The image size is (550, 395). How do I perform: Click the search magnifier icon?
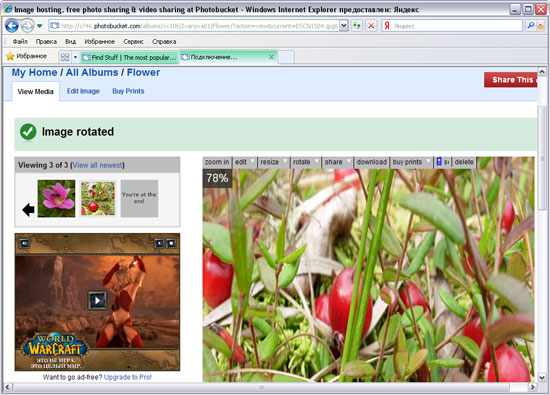[x=530, y=26]
